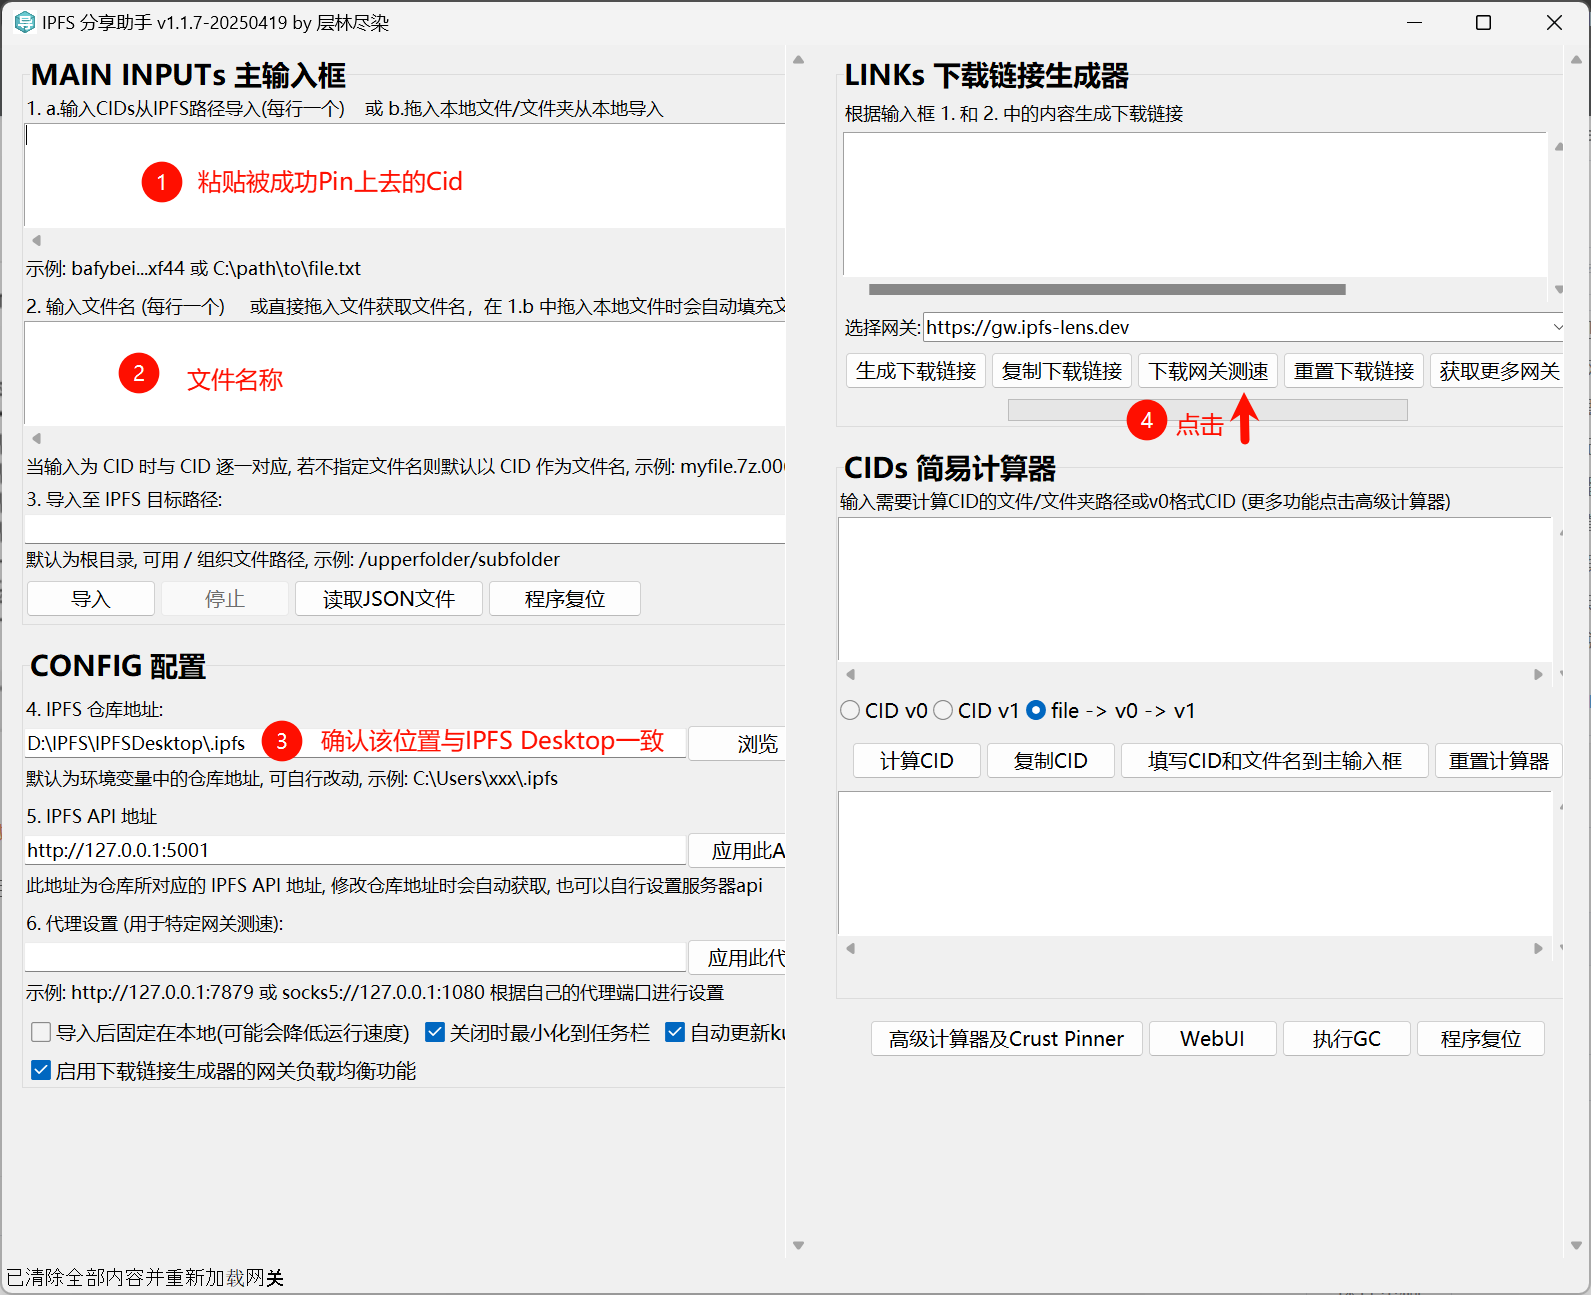Open 高级计算器及Crust Pinner

tap(1006, 1038)
